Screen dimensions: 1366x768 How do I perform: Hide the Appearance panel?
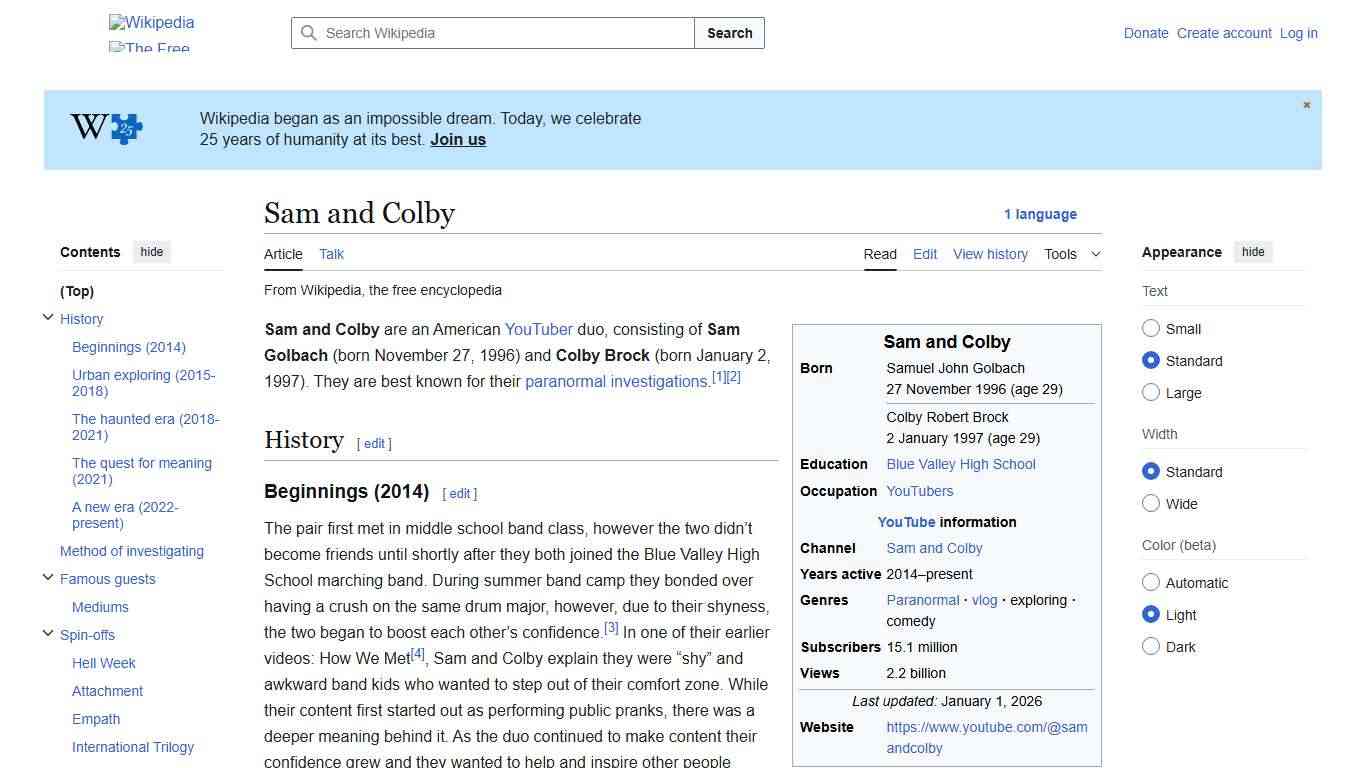1253,252
